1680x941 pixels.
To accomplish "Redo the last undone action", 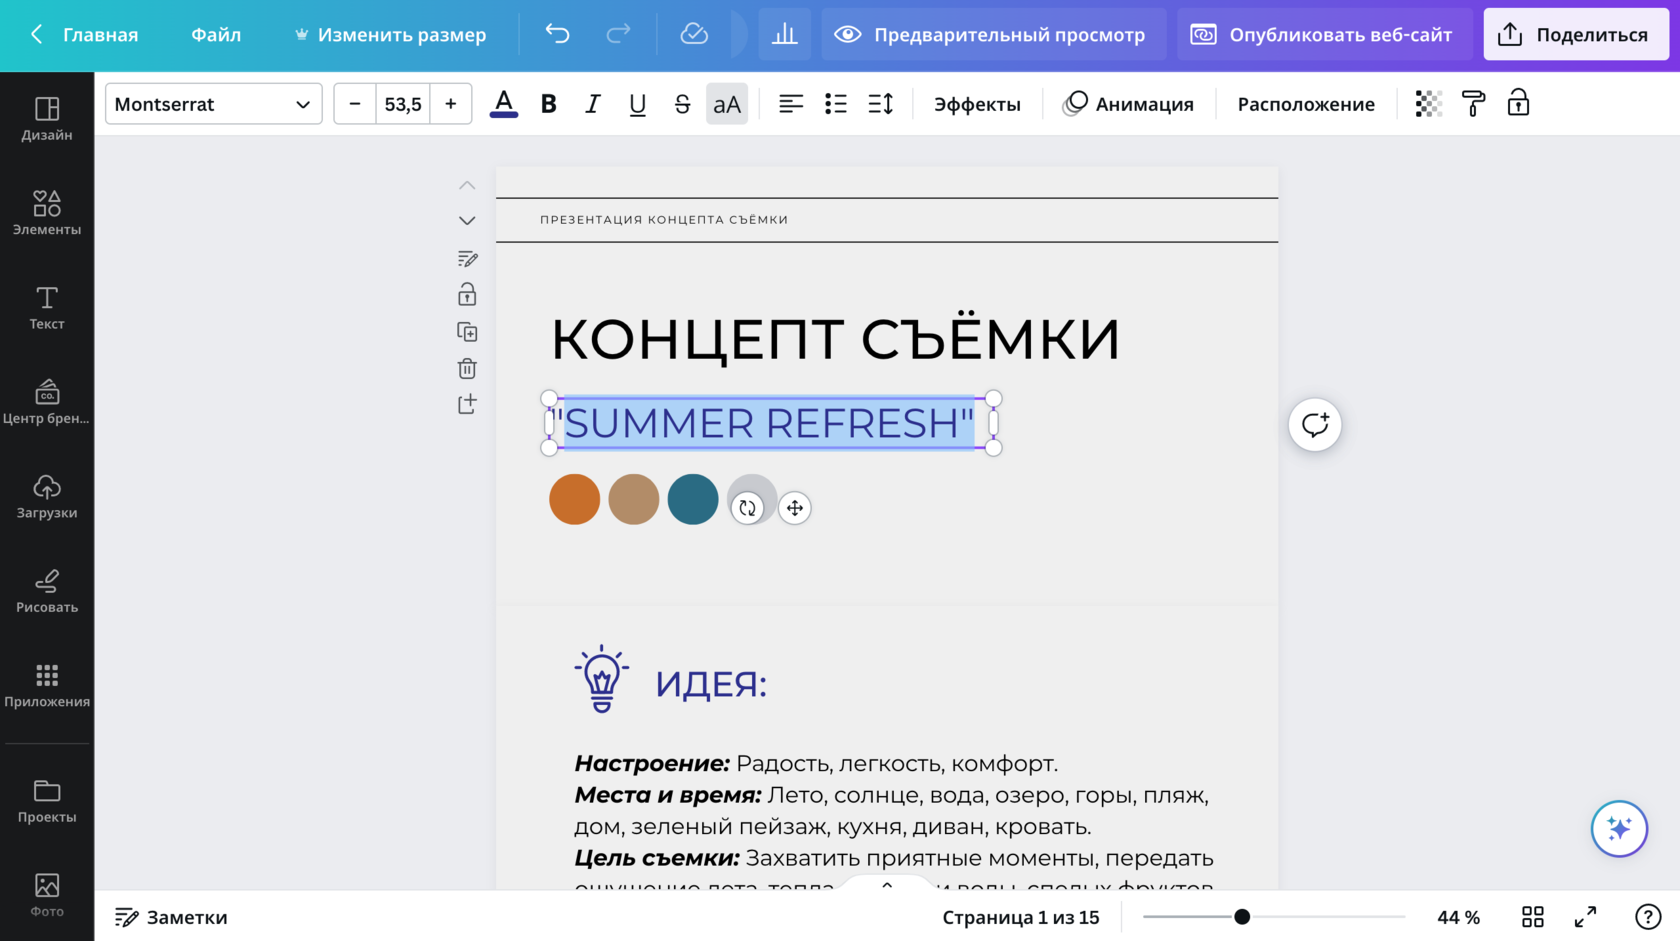I will point(619,35).
